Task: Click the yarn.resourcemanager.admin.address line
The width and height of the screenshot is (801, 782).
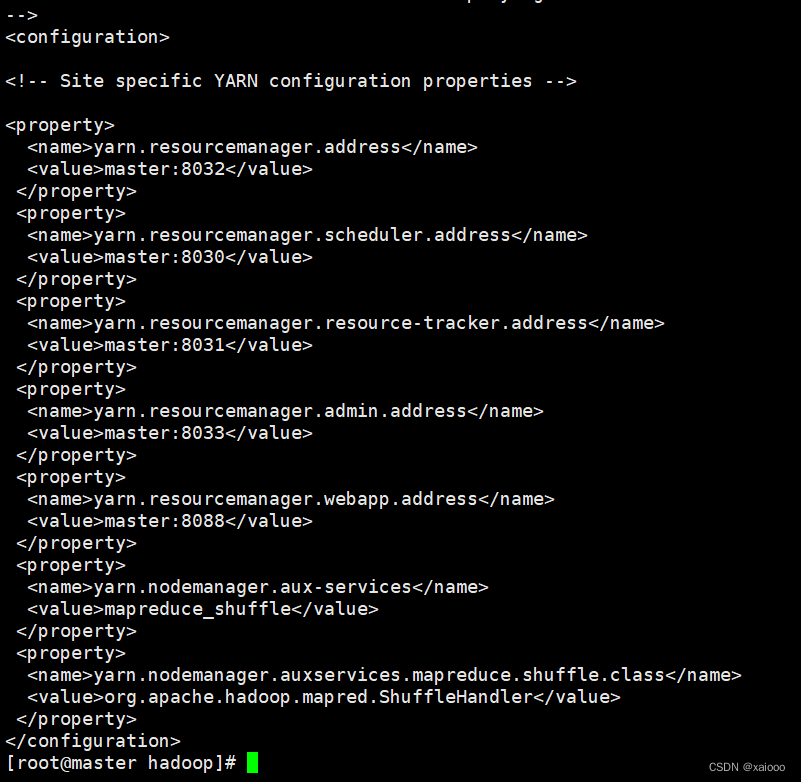Action: point(286,411)
